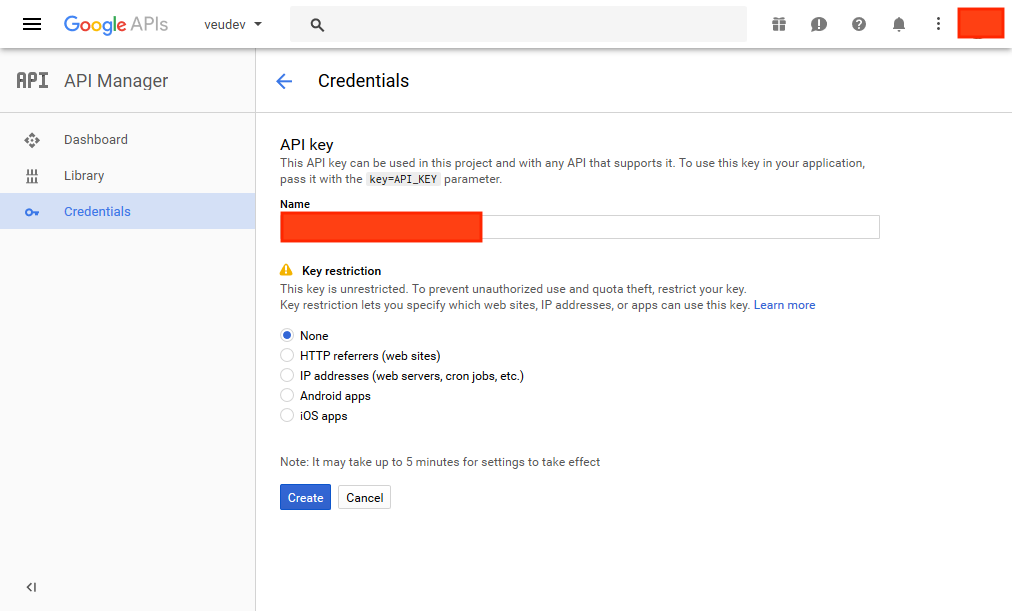This screenshot has width=1012, height=611.
Task: Expand the veudev project dropdown
Action: coord(233,24)
